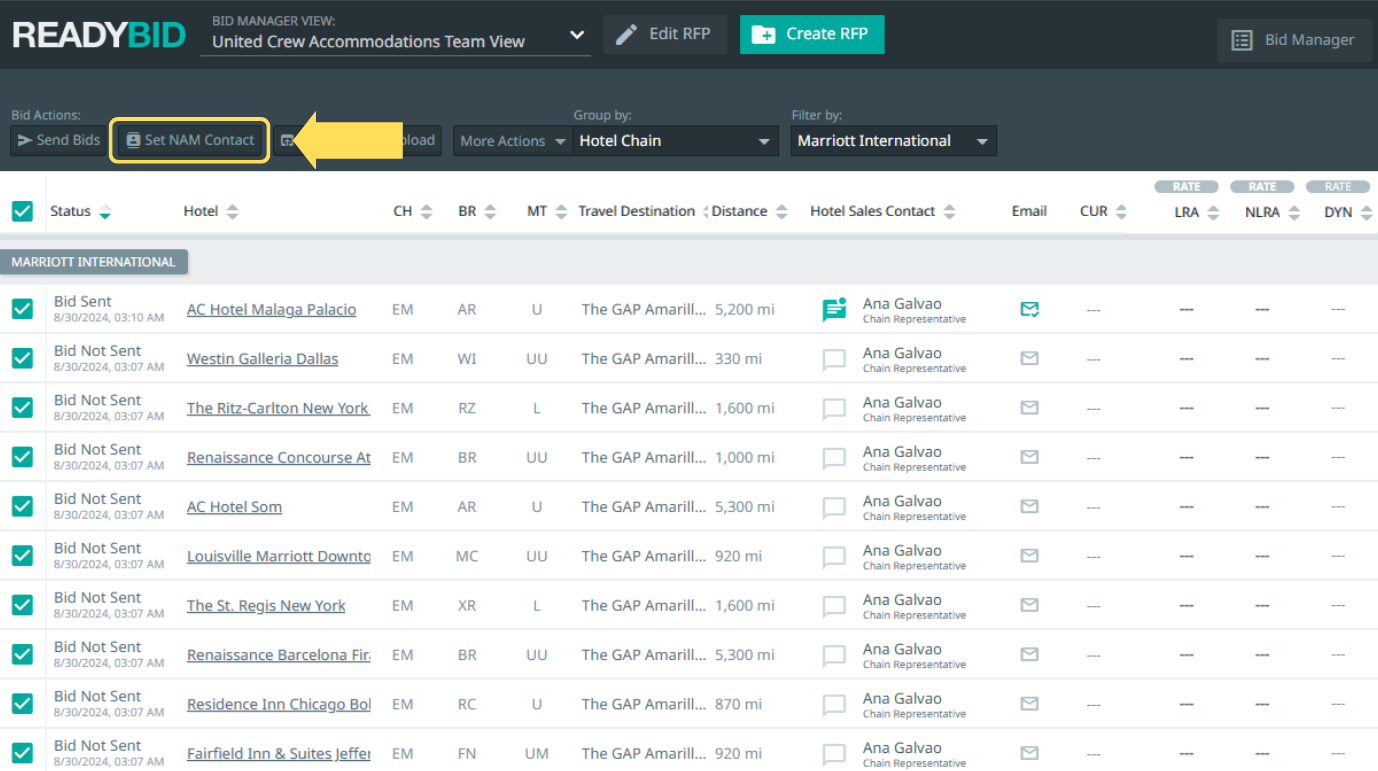Select 5,200 mi distance cell
The width and height of the screenshot is (1378, 771).
click(x=744, y=310)
